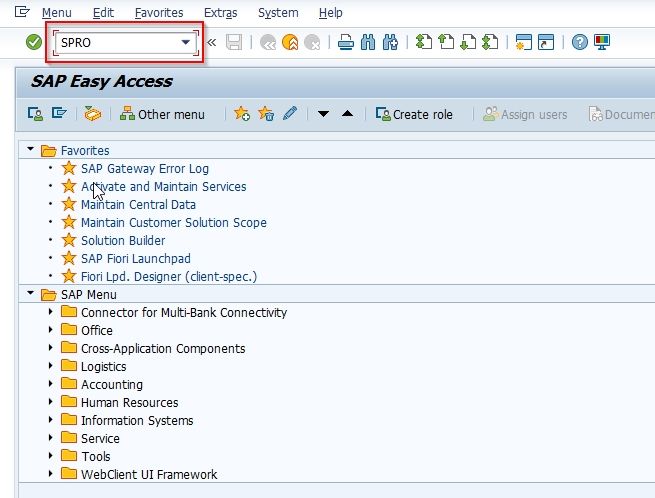
Task: Select the WebClient UI Framework folder
Action: (149, 474)
